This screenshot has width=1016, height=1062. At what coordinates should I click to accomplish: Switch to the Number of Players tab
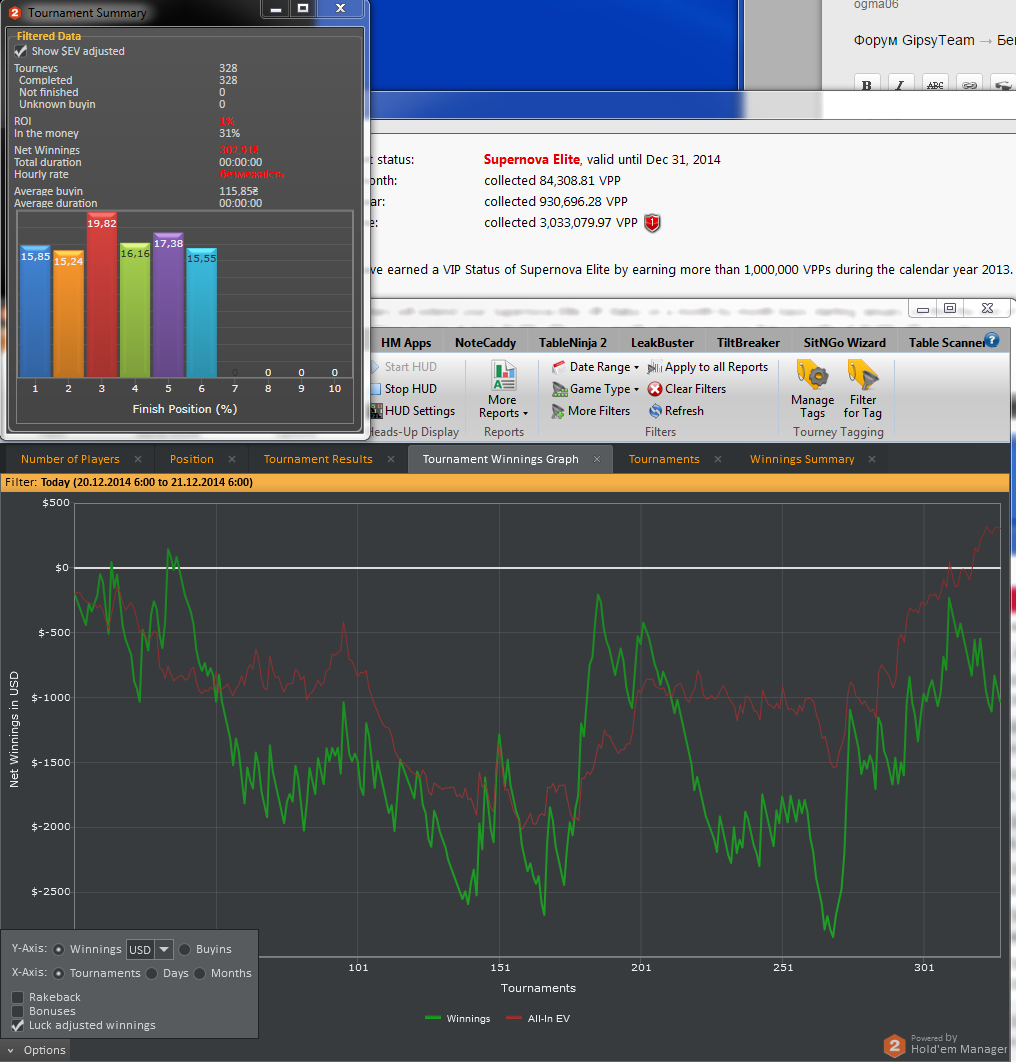click(70, 459)
